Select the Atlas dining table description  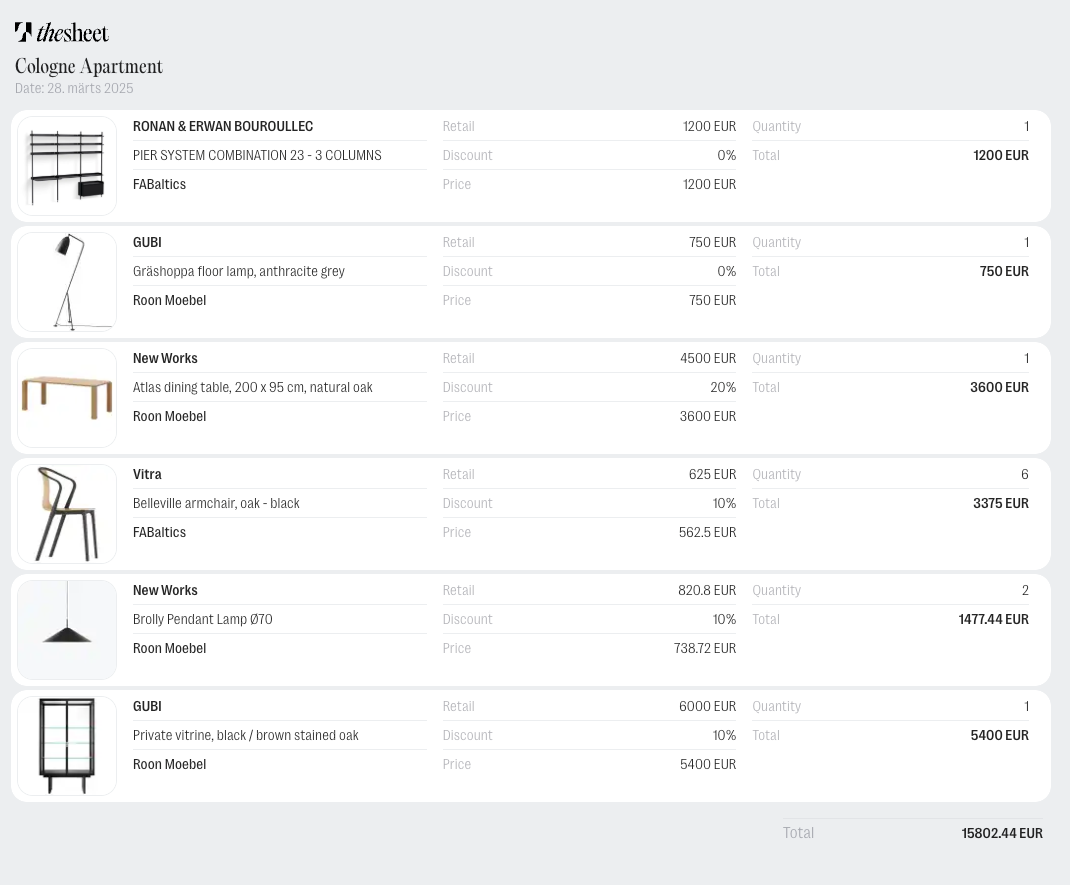(x=253, y=387)
